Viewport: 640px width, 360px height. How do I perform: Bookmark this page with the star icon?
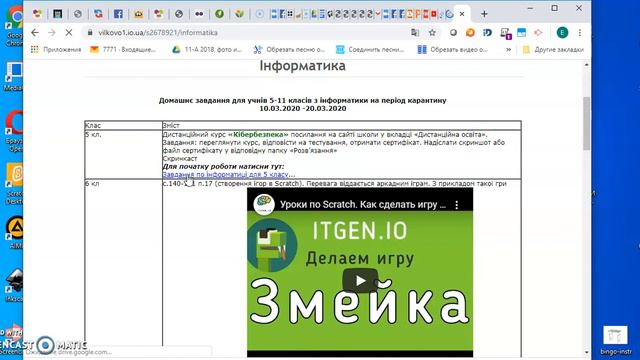pos(432,33)
